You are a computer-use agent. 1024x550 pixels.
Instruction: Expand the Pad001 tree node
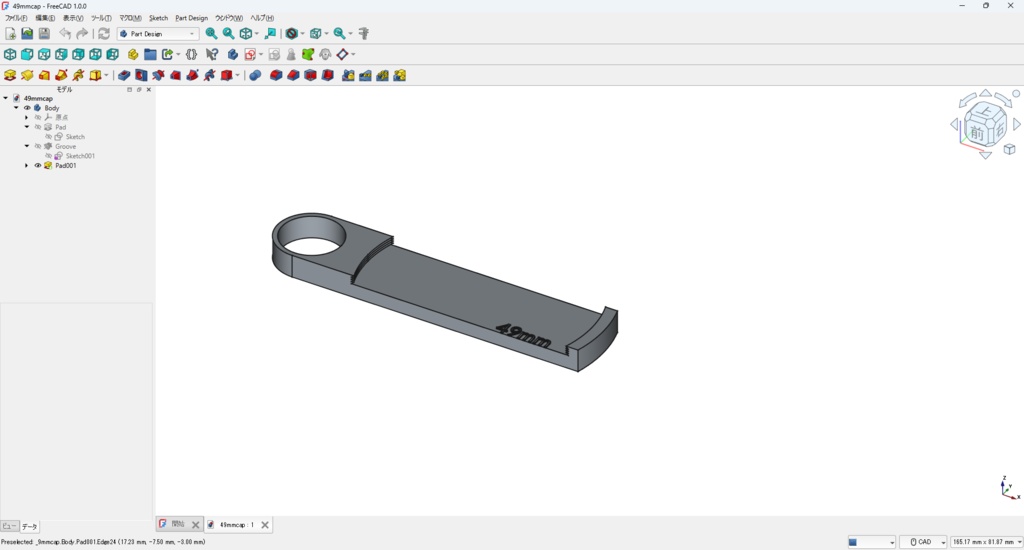pos(27,165)
